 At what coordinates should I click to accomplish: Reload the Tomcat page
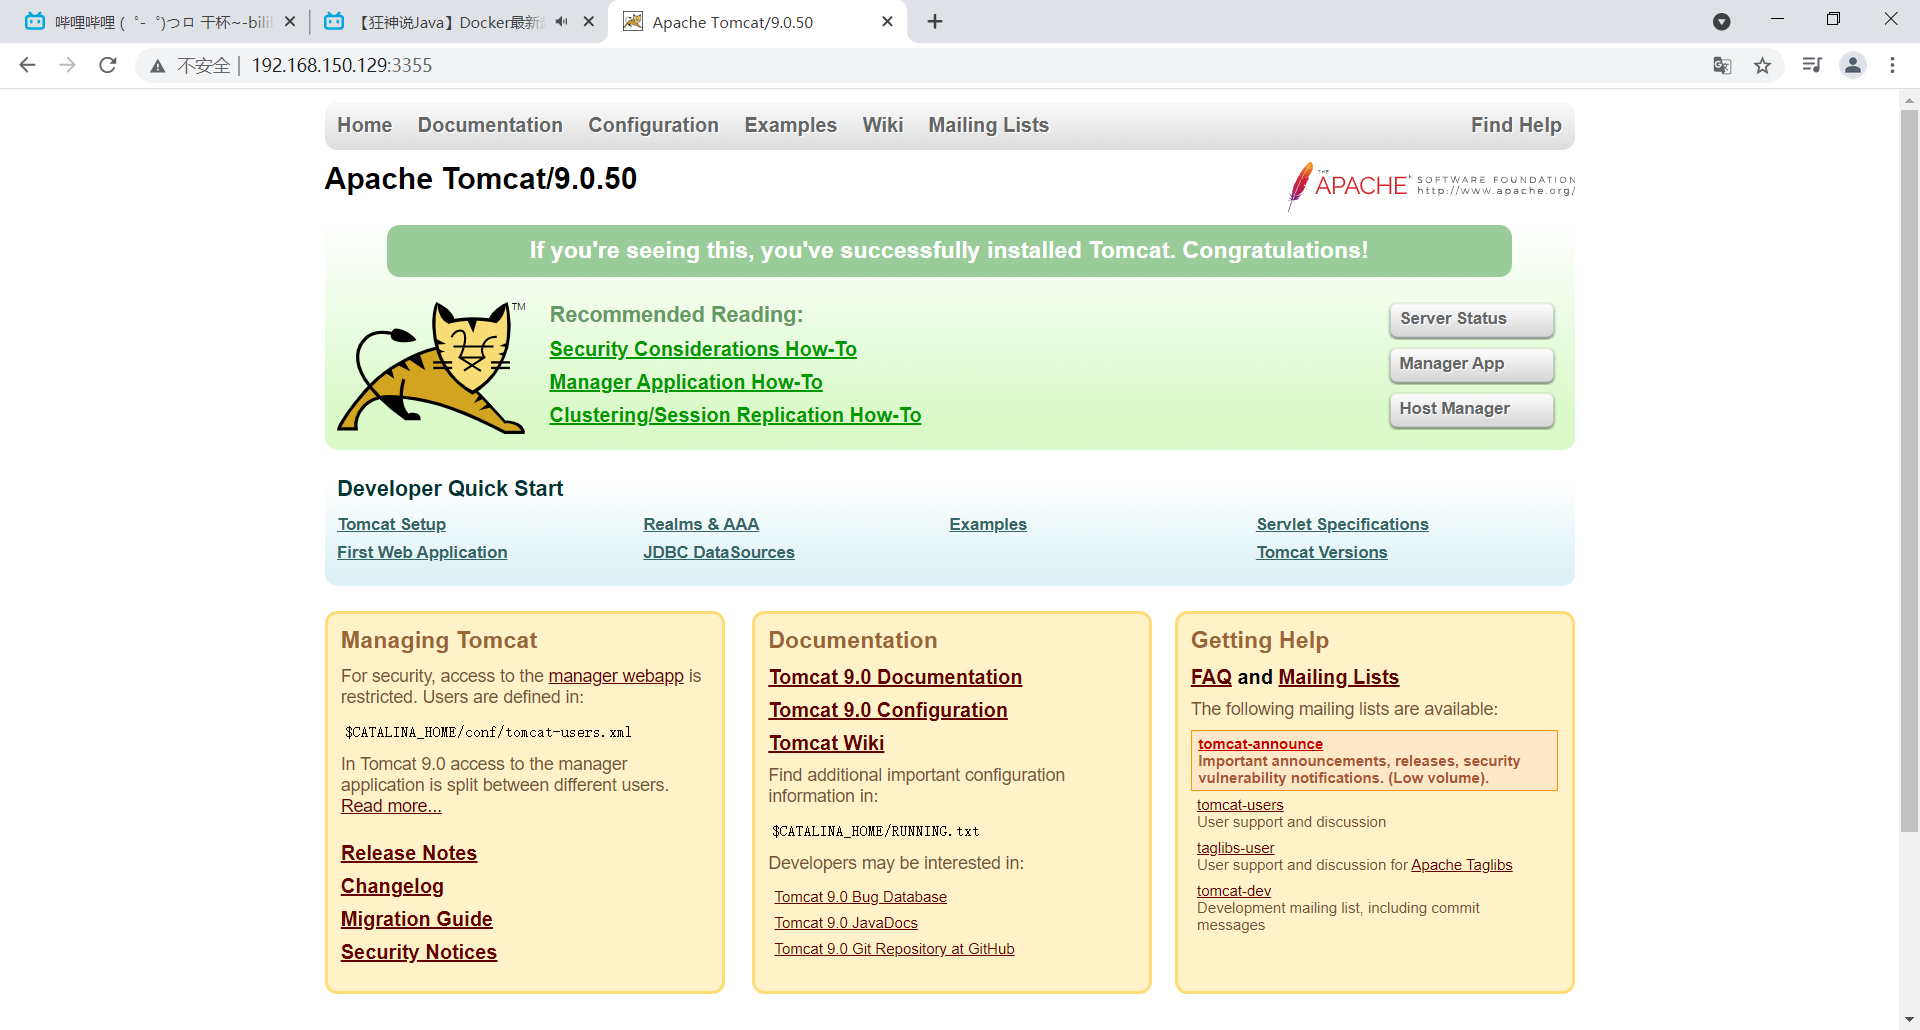coord(108,65)
